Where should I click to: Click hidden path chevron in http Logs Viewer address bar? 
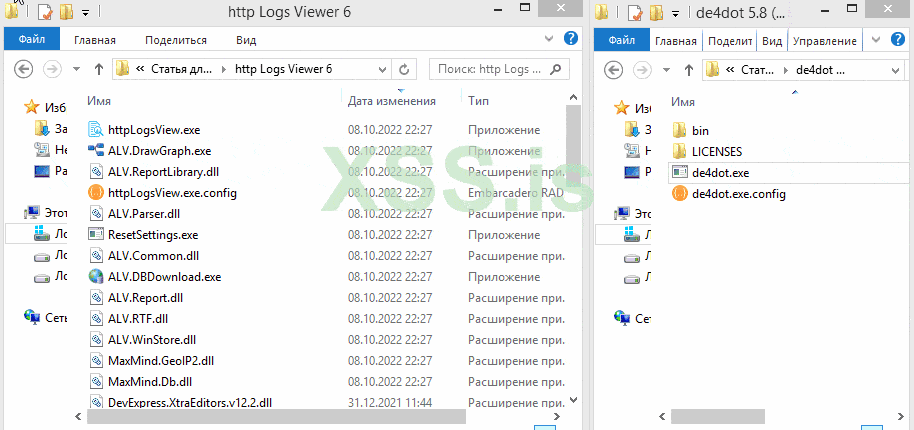click(x=140, y=69)
